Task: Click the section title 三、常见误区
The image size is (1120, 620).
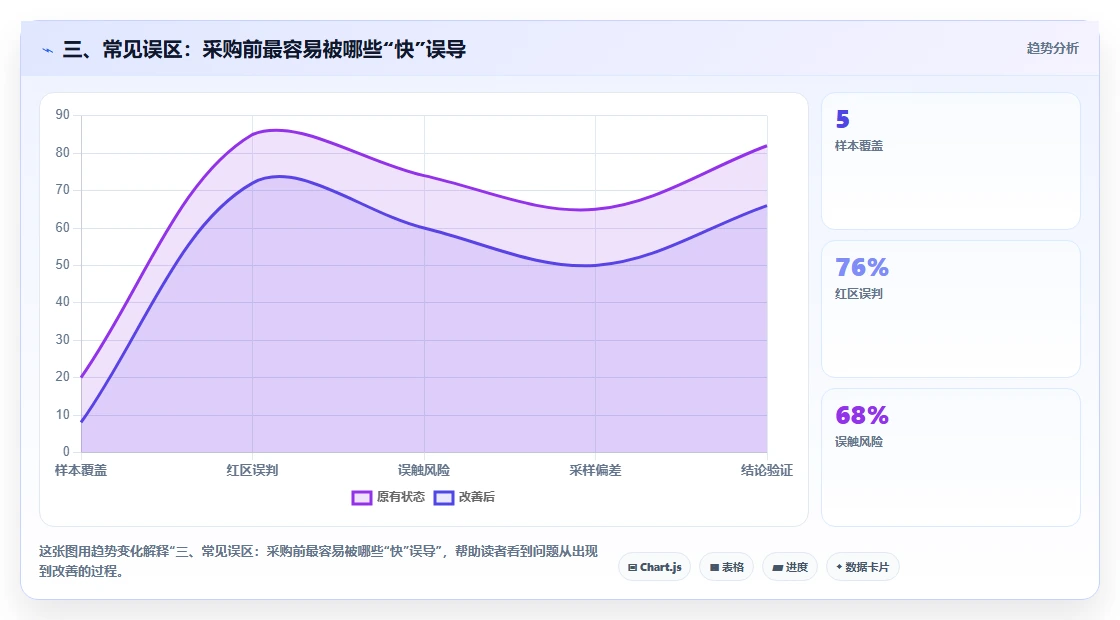Action: click(264, 49)
